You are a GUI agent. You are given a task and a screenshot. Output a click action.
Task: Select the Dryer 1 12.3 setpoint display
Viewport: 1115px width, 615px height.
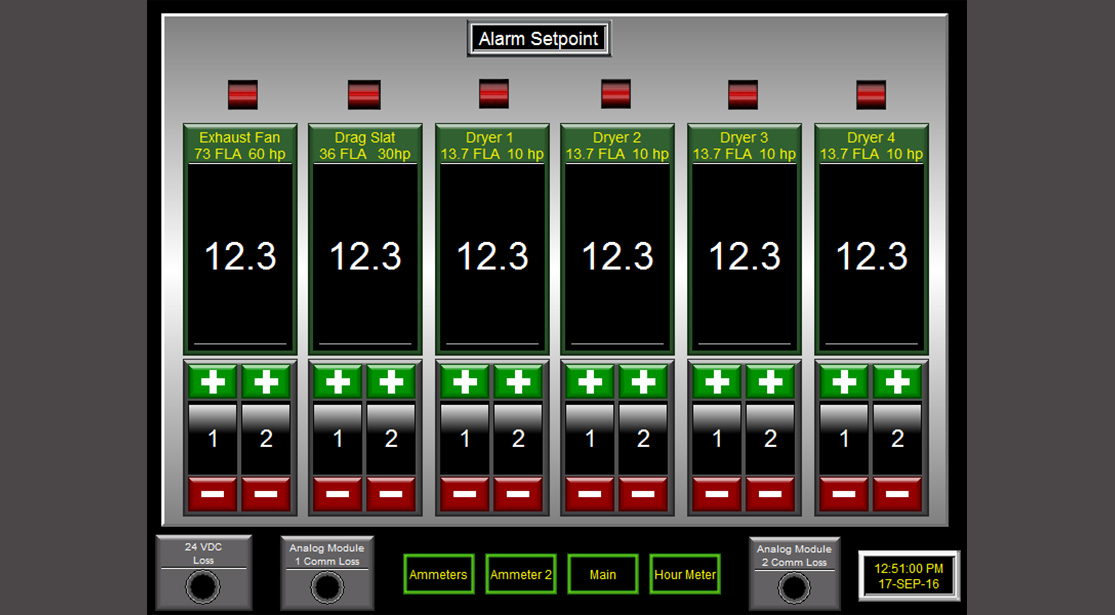click(x=492, y=257)
